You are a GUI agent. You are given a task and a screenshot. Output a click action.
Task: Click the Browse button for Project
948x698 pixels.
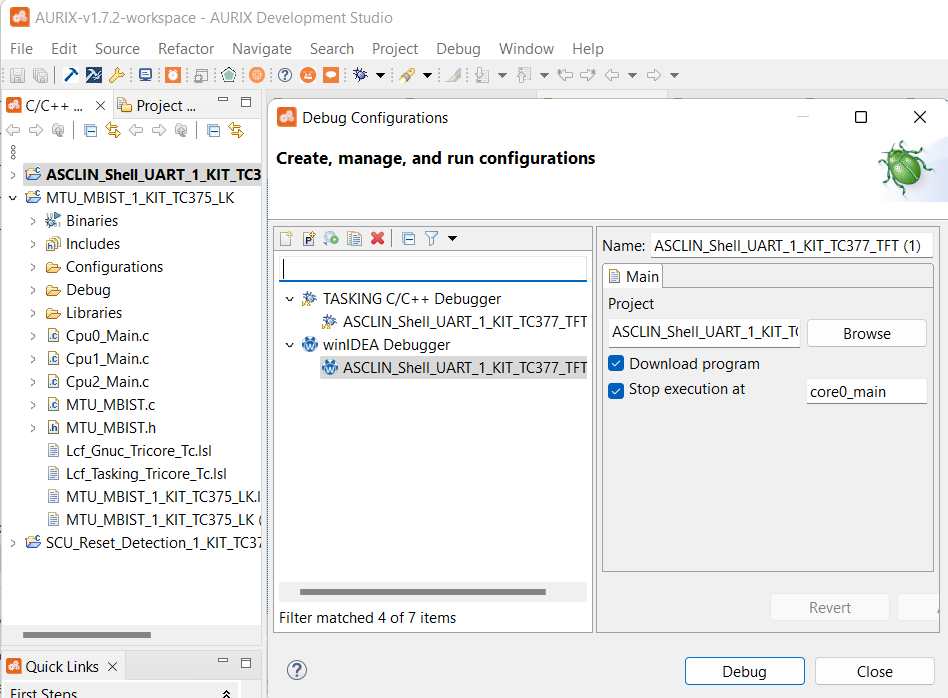(x=866, y=332)
